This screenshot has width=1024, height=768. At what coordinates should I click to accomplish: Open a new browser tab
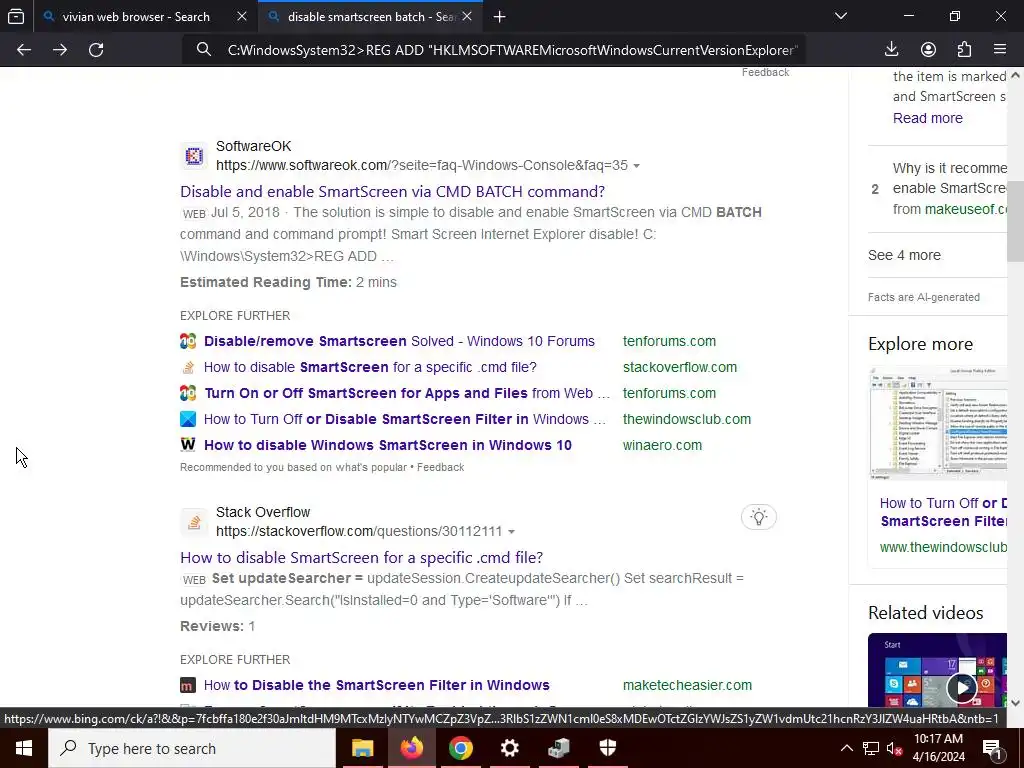[x=500, y=17]
